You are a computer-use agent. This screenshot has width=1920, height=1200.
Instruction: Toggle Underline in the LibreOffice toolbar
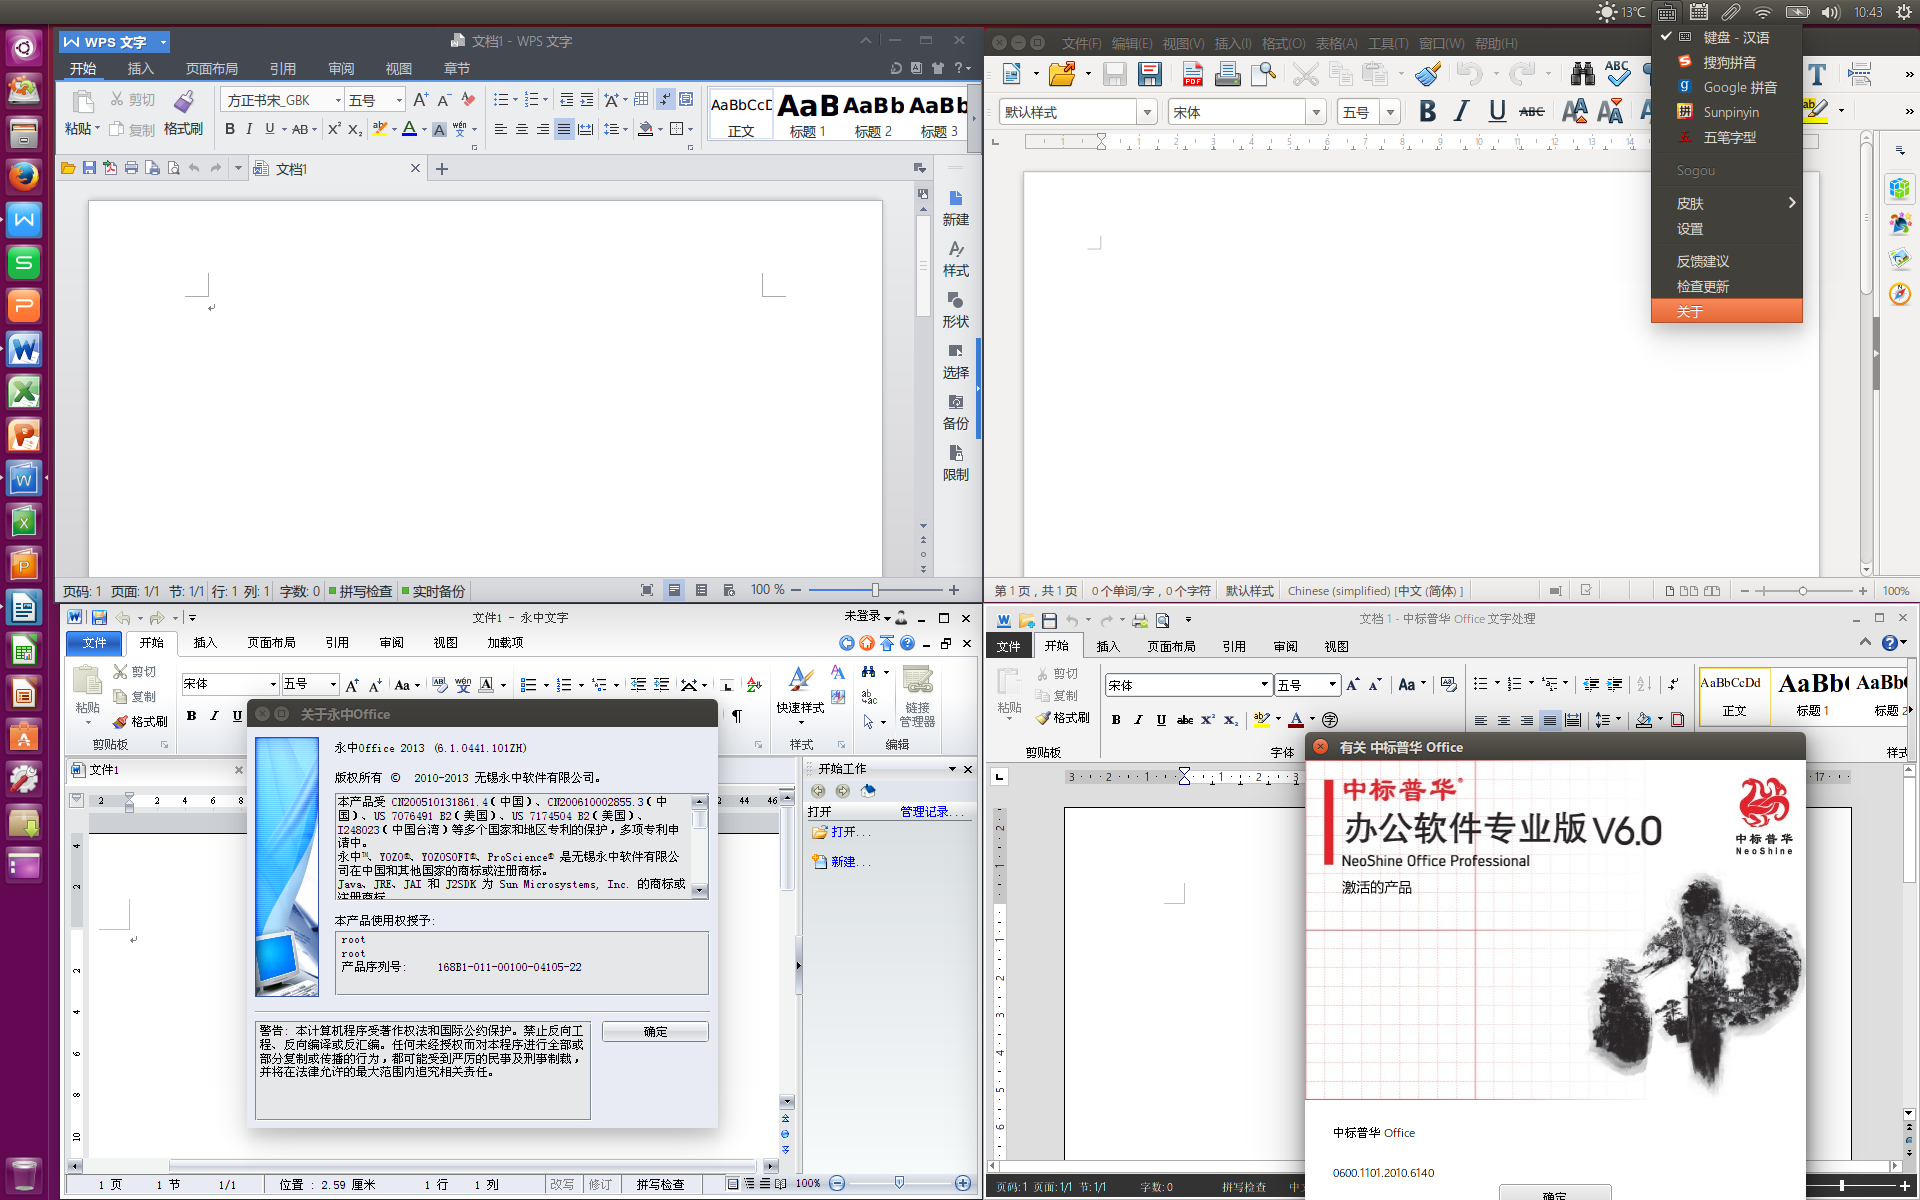(1496, 112)
